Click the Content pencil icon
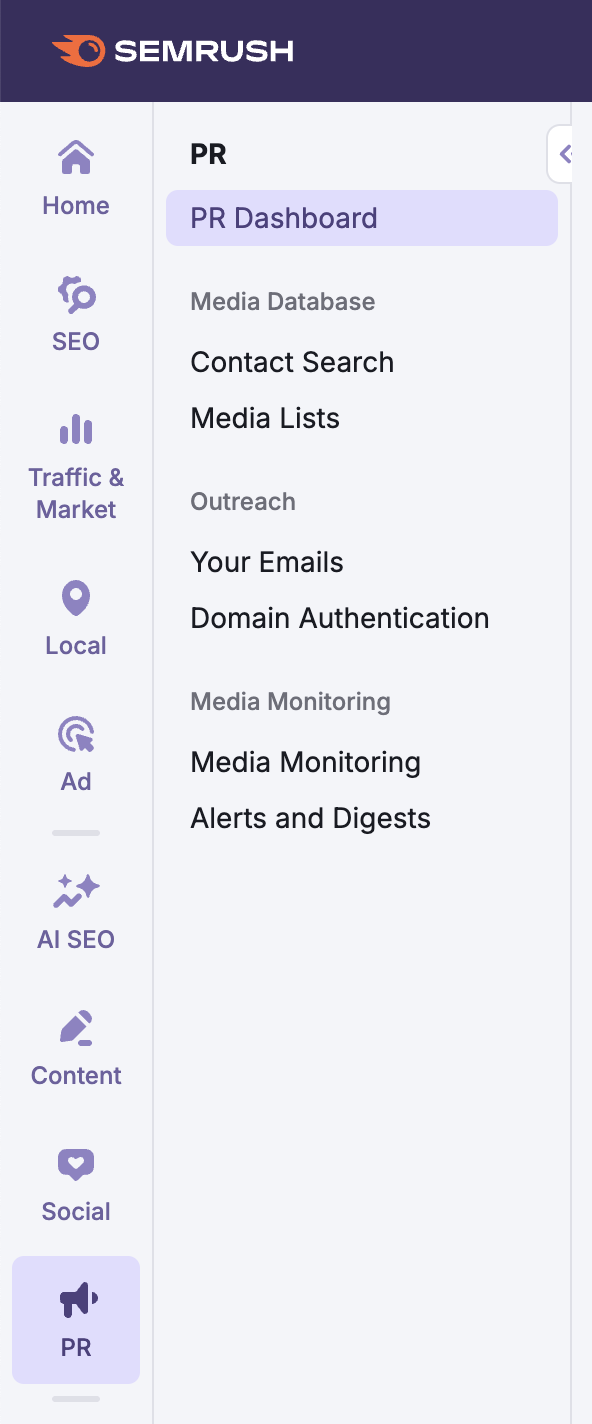The height and width of the screenshot is (1424, 592). pyautogui.click(x=75, y=1028)
